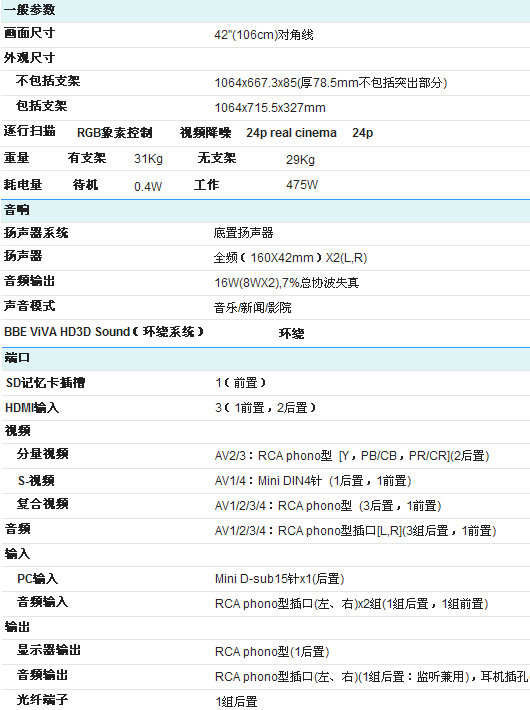Screen dimensions: 530x710
Task: Select the PC输入 Mini D-sub15针 value
Action: point(279,579)
